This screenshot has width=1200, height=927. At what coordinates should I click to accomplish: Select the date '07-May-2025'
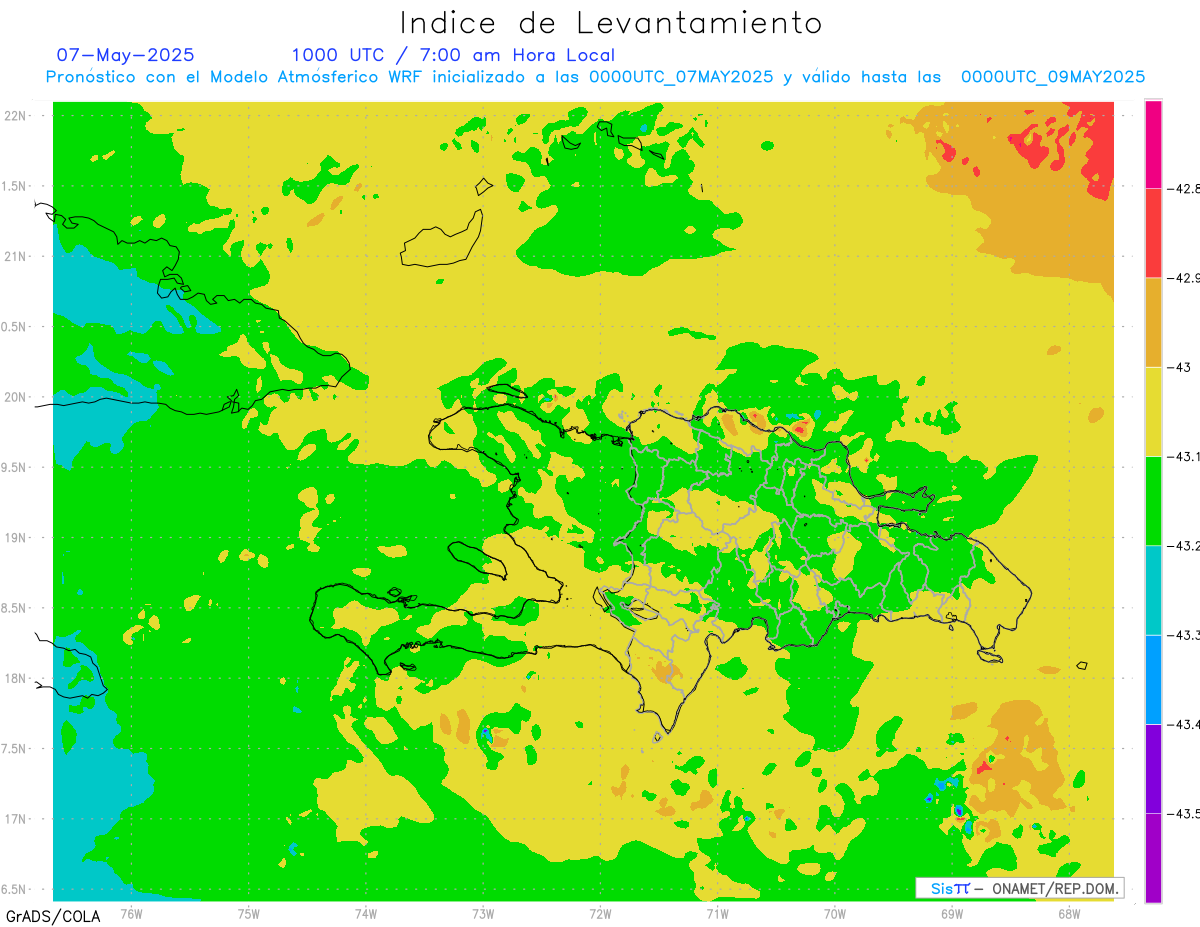pyautogui.click(x=126, y=55)
